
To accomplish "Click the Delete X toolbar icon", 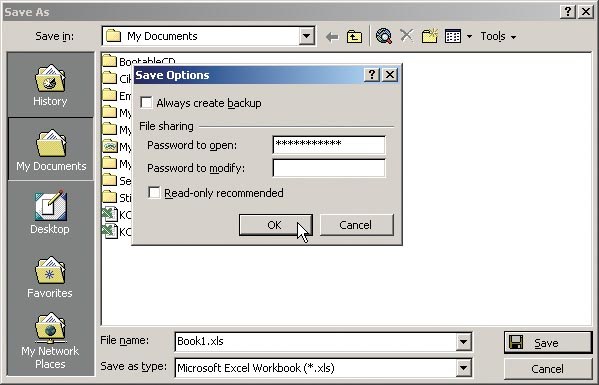I will coord(407,36).
